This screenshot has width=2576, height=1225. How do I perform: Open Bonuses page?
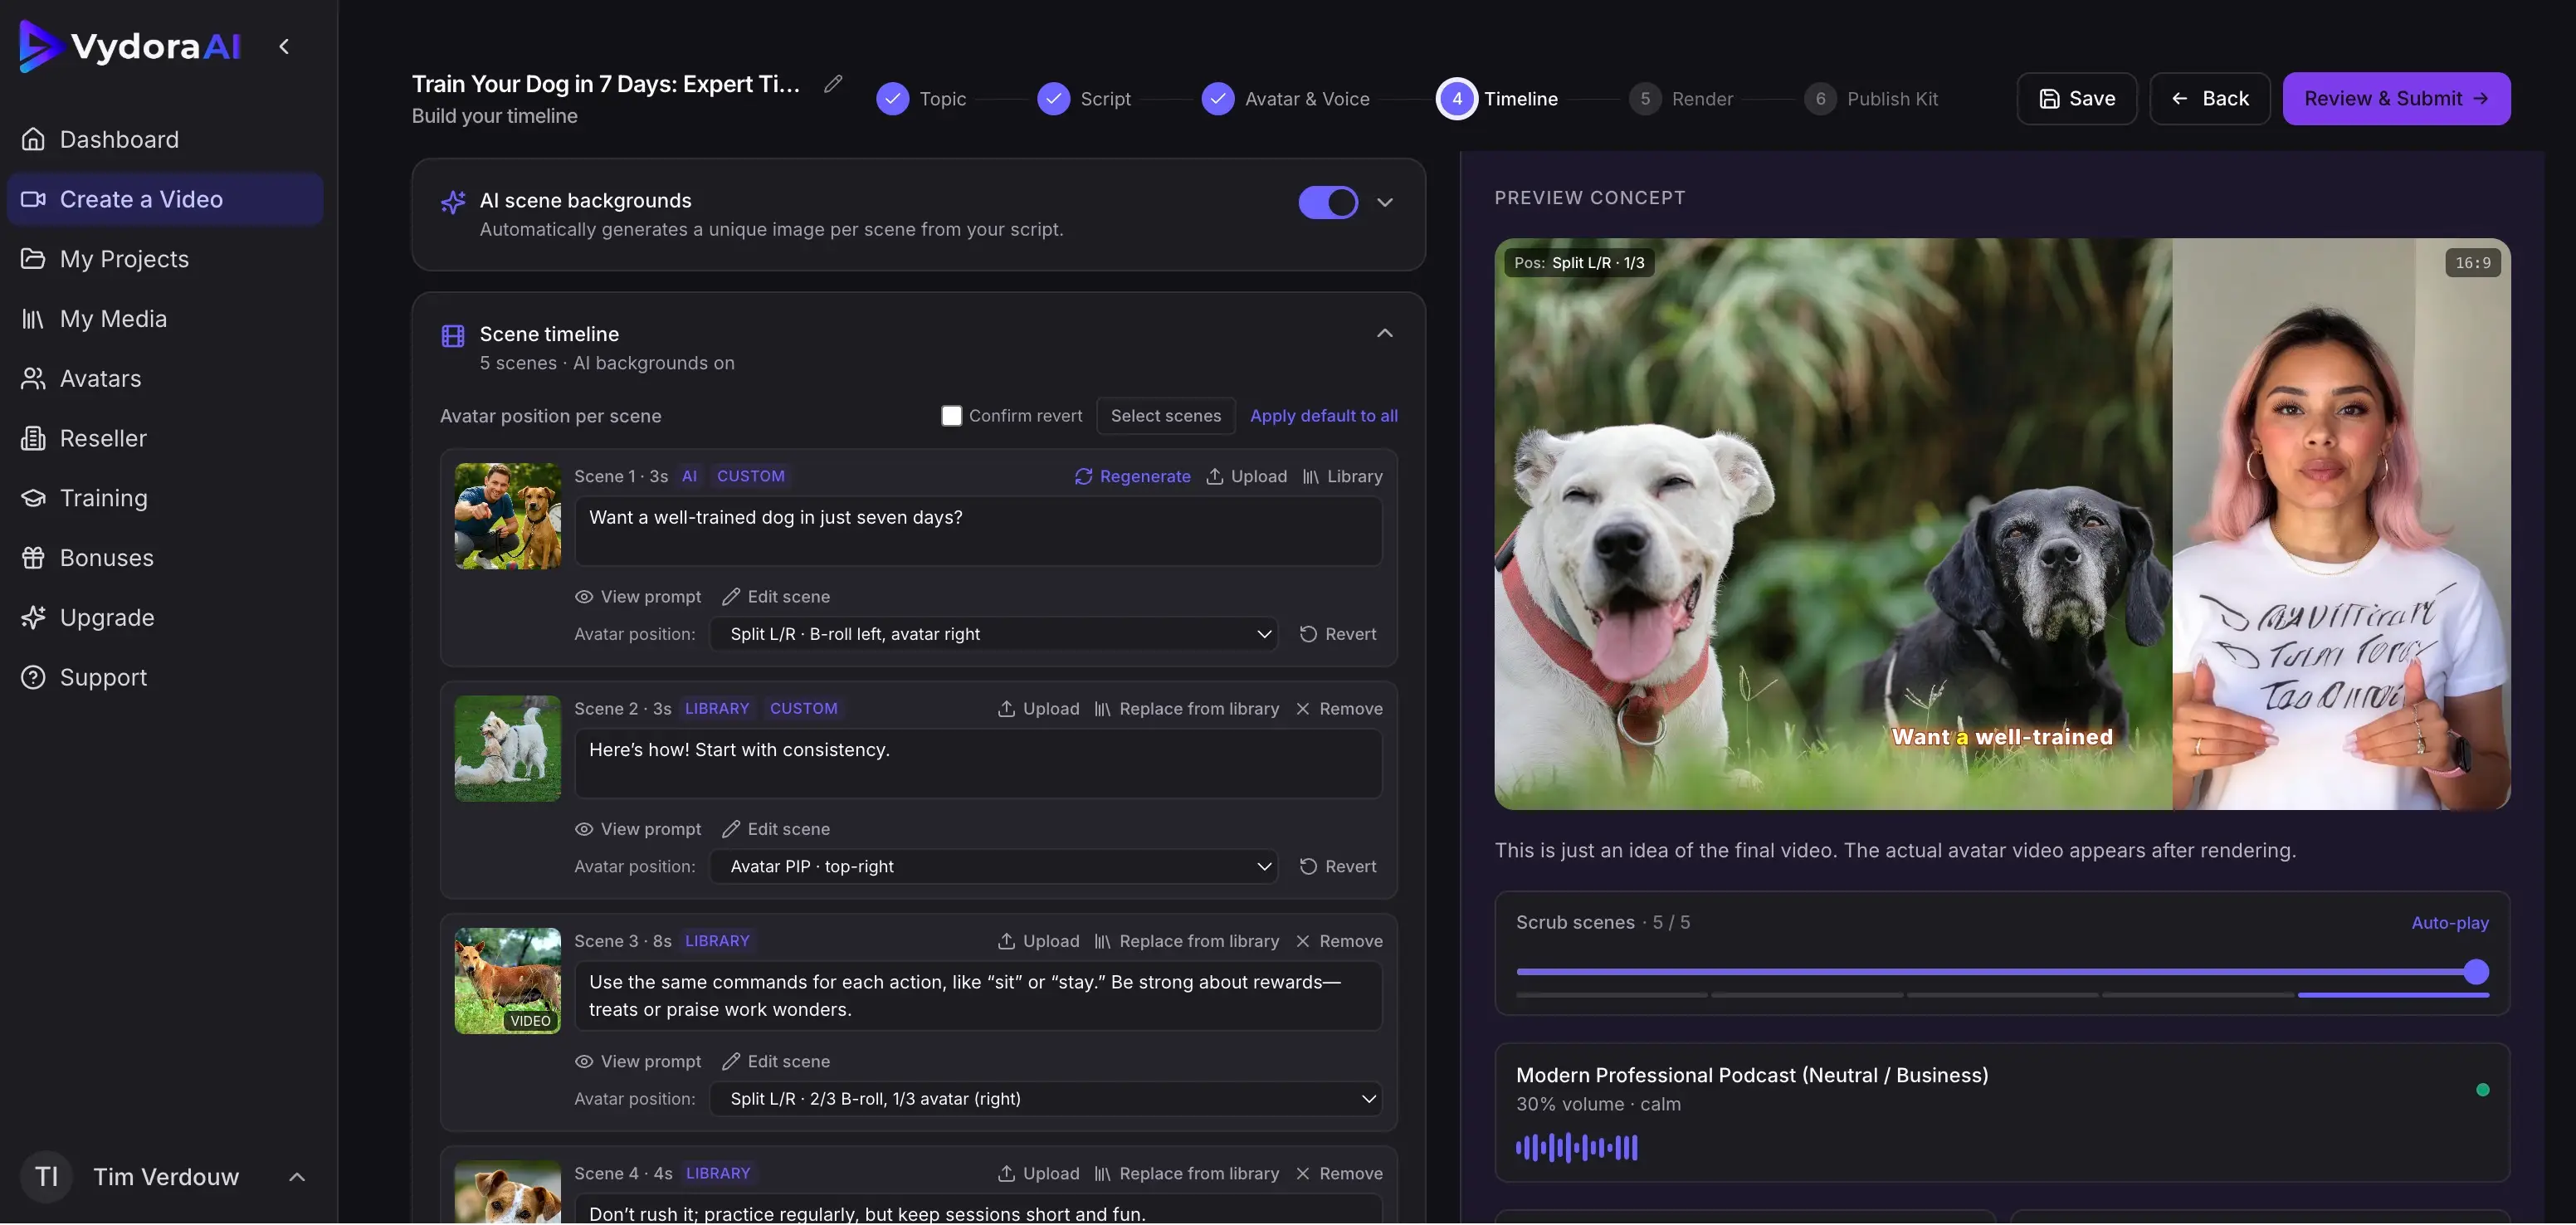click(165, 558)
